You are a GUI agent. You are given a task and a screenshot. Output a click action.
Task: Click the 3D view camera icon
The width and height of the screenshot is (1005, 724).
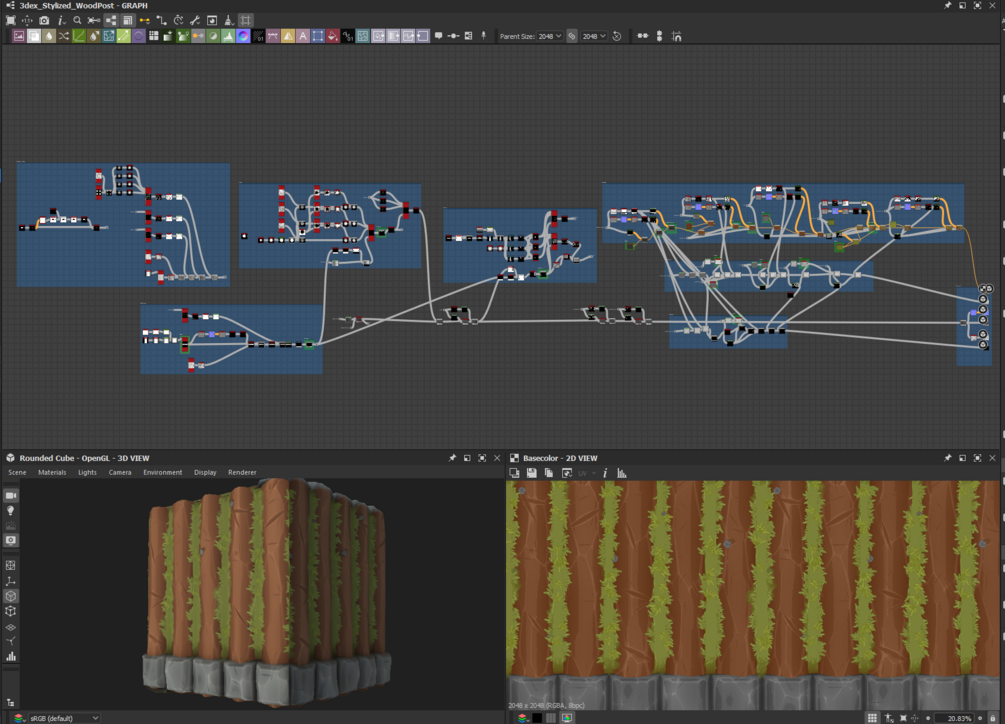[11, 495]
